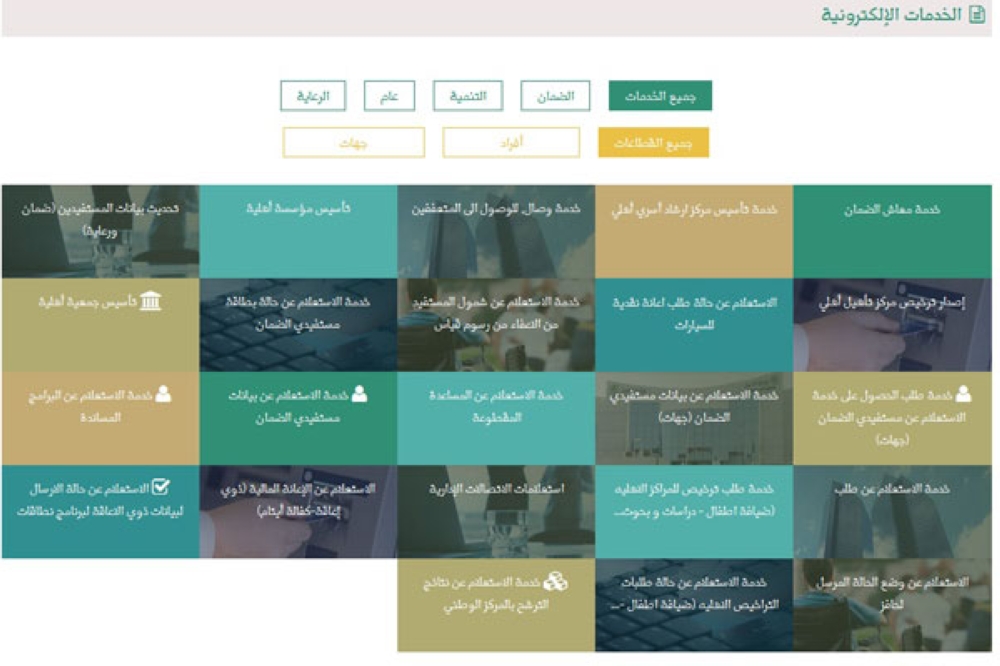The height and width of the screenshot is (666, 1000).
Task: Click person icon on طلب الحصول على خدمة الاستعلام
Action: point(962,394)
